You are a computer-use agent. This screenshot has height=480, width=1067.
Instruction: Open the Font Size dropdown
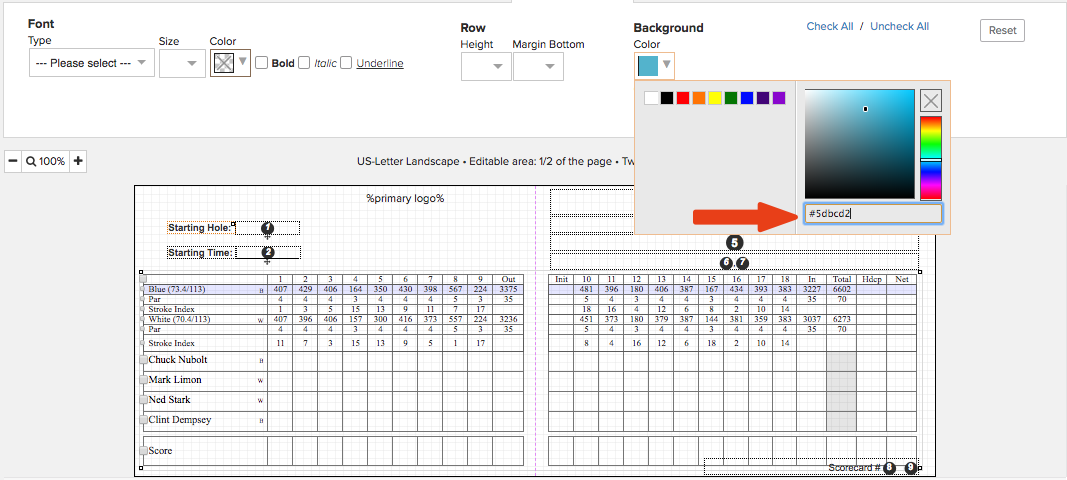coord(182,63)
